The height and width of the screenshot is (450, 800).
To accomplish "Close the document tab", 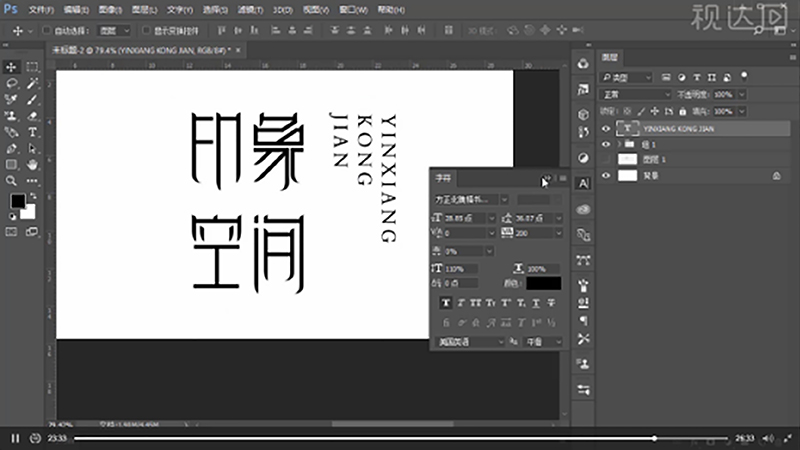I will pos(238,50).
